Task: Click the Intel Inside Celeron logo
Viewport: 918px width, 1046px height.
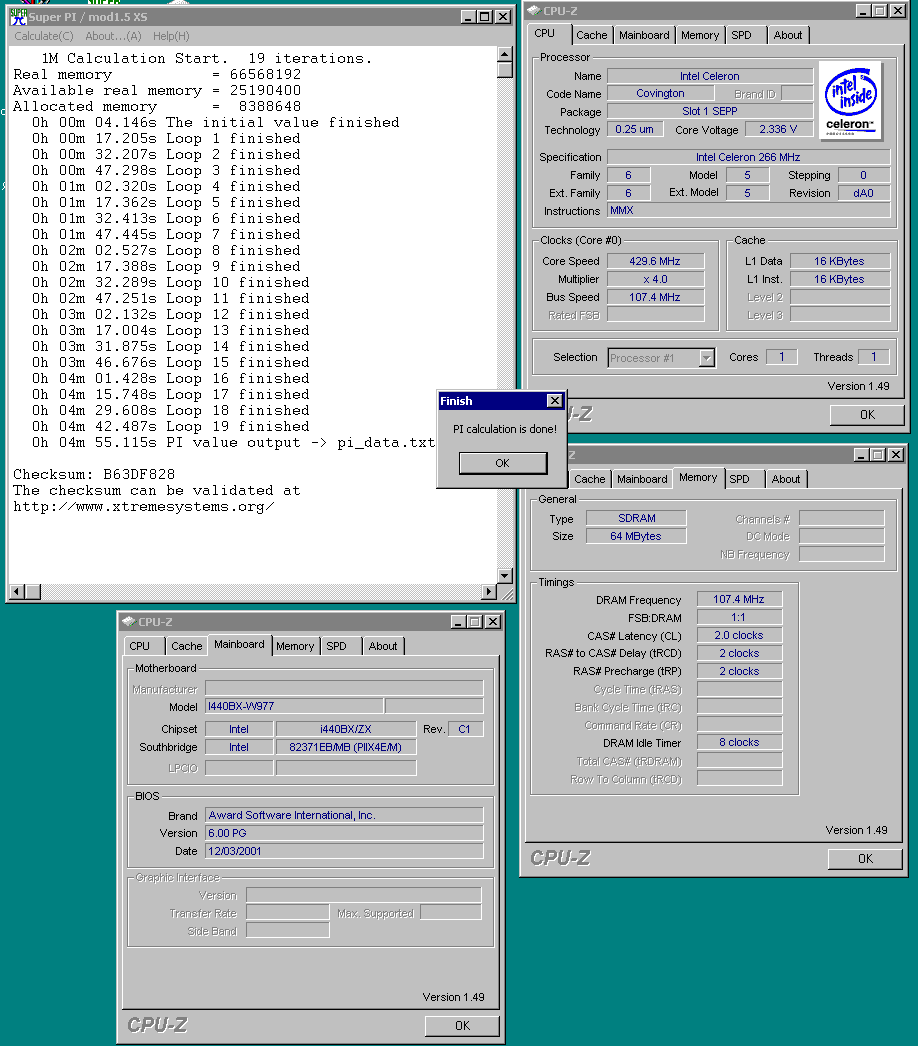Action: pos(850,101)
